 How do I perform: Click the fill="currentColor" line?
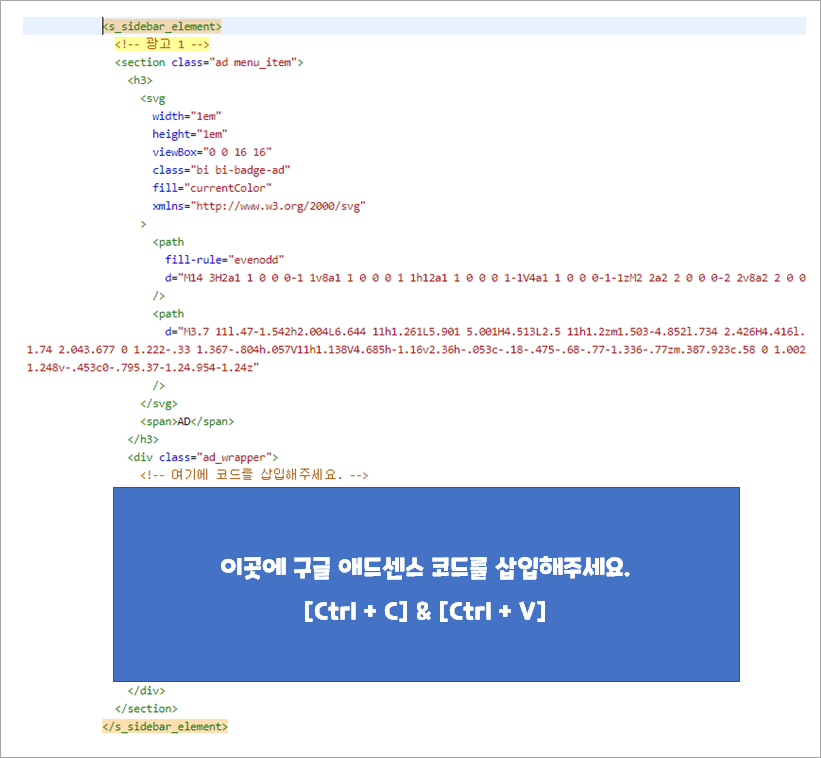pyautogui.click(x=212, y=188)
